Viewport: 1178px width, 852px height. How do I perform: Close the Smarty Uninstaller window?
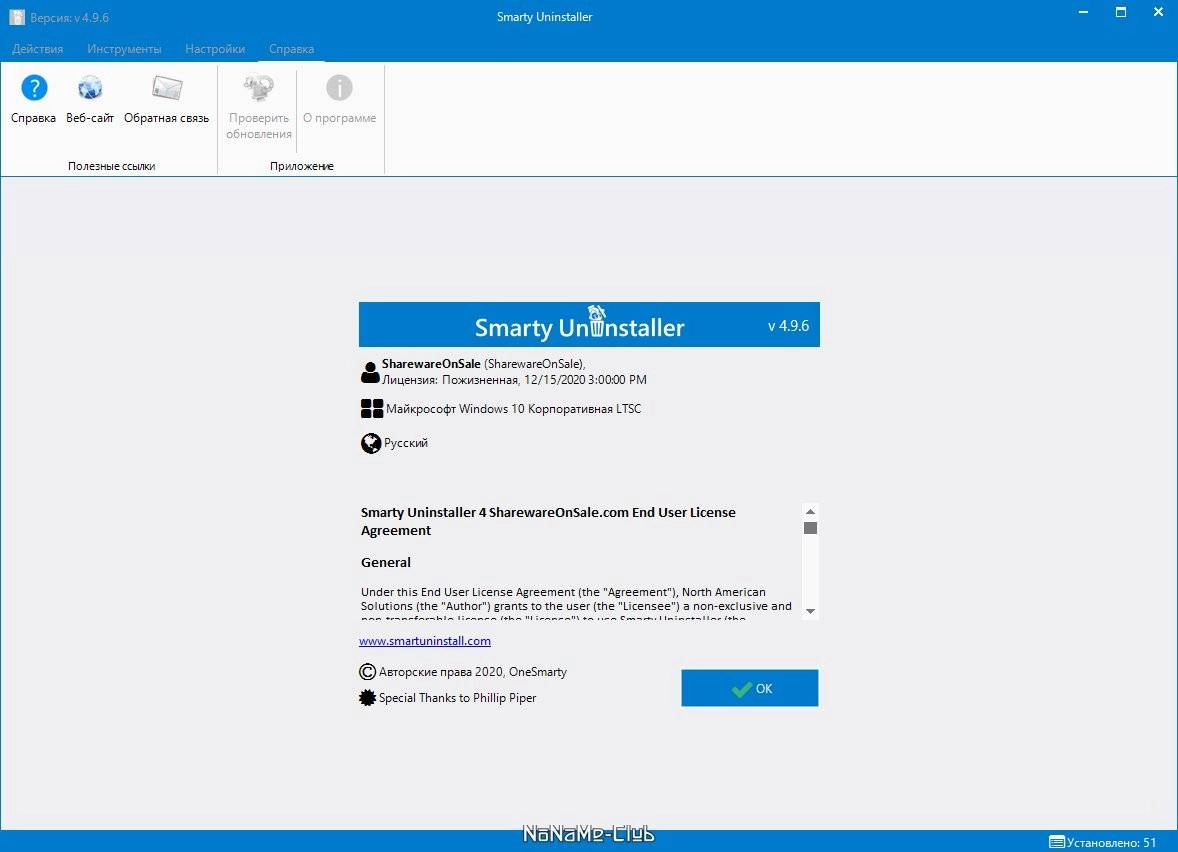point(1158,13)
